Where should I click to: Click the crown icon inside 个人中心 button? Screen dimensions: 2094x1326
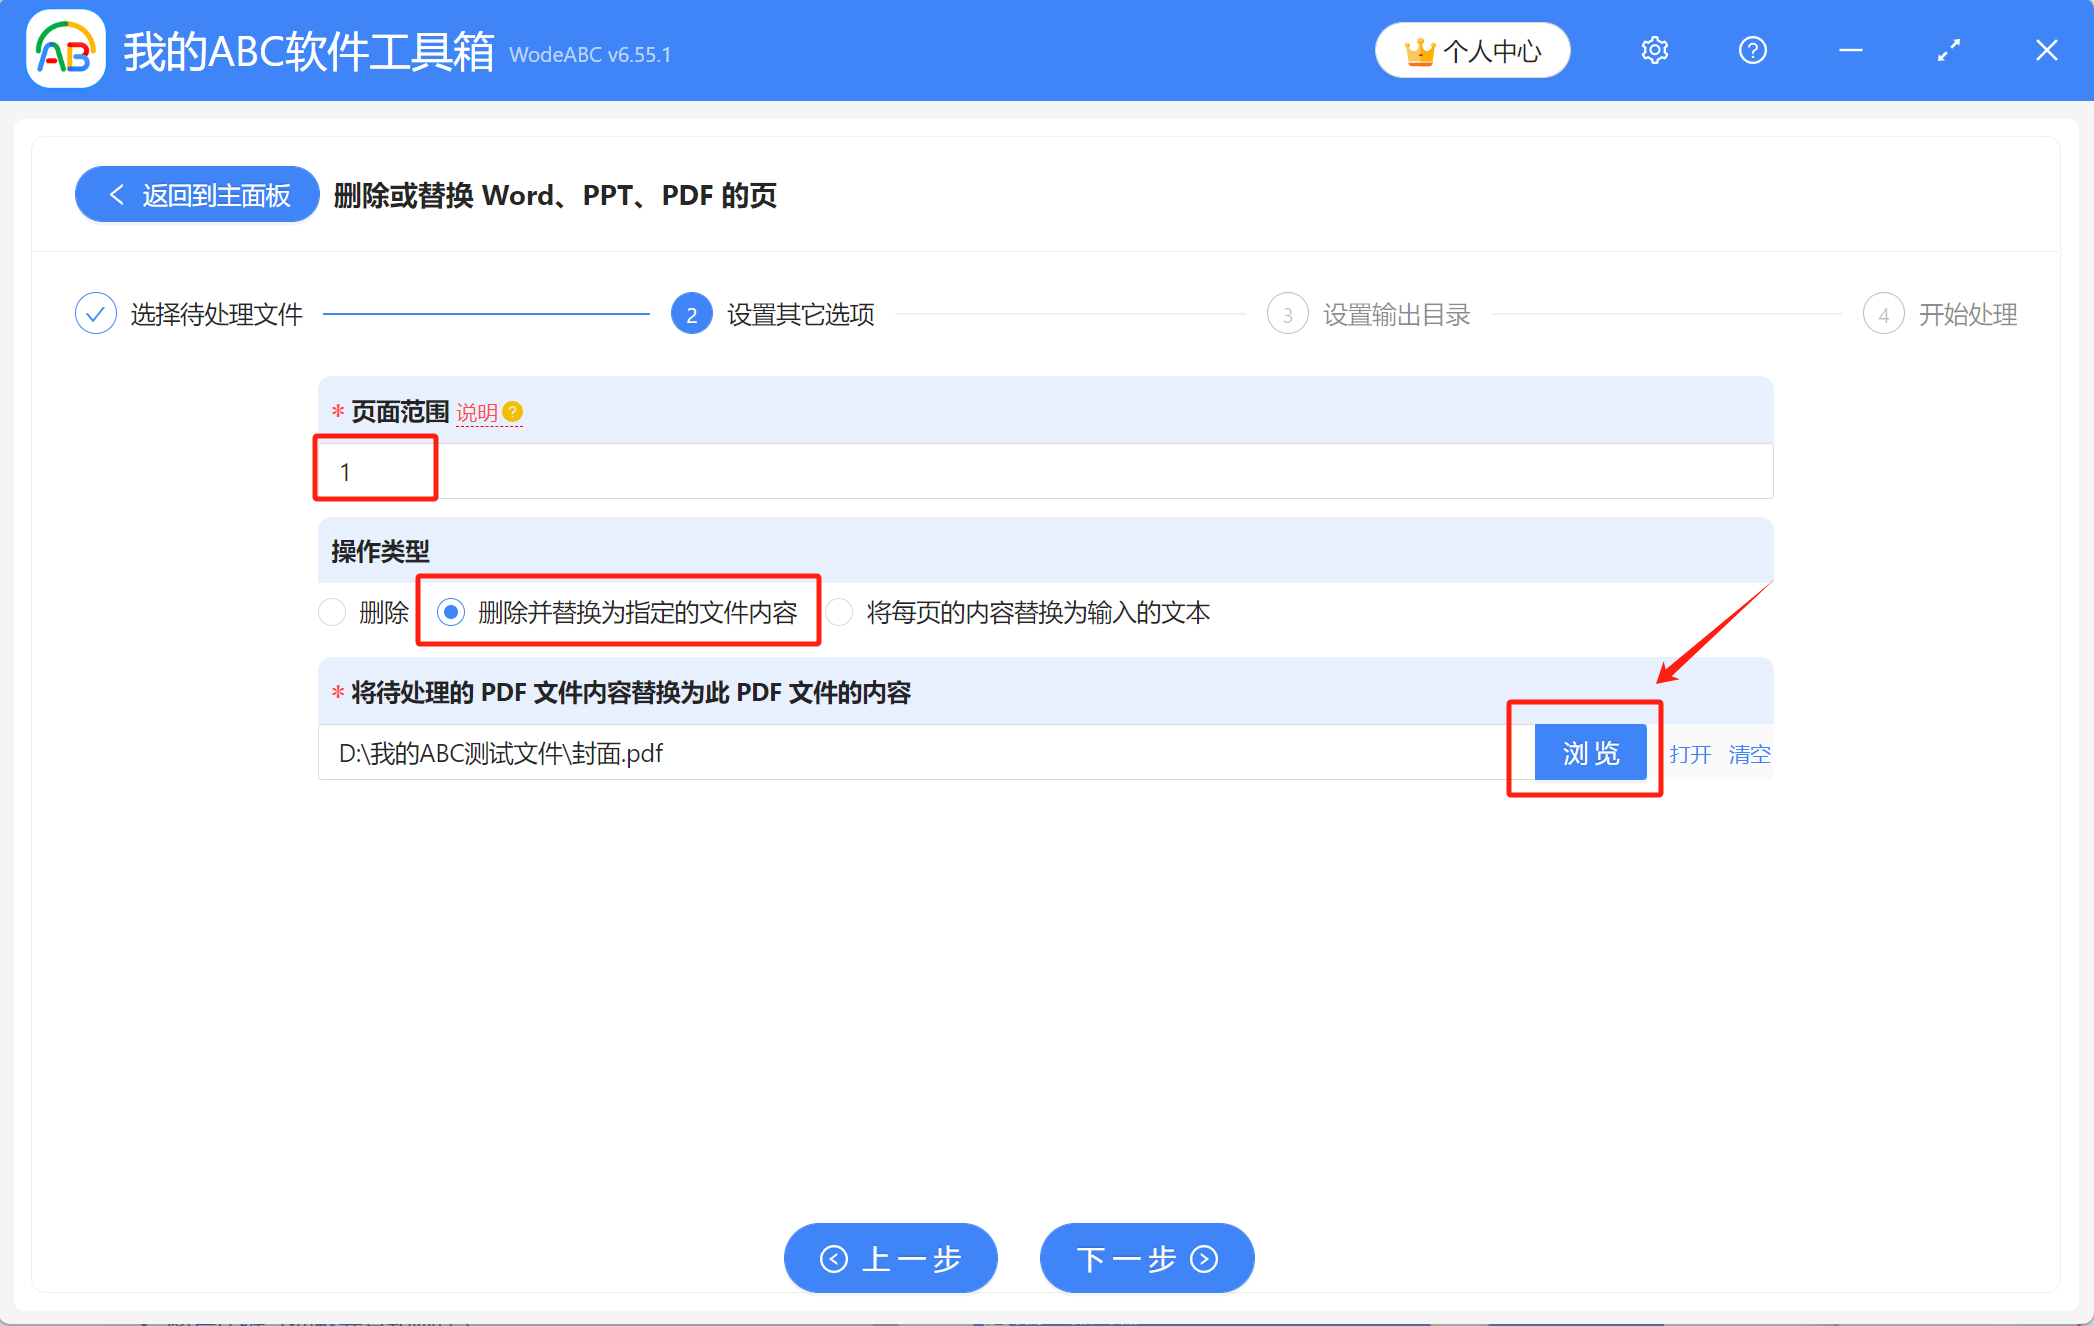click(1422, 50)
